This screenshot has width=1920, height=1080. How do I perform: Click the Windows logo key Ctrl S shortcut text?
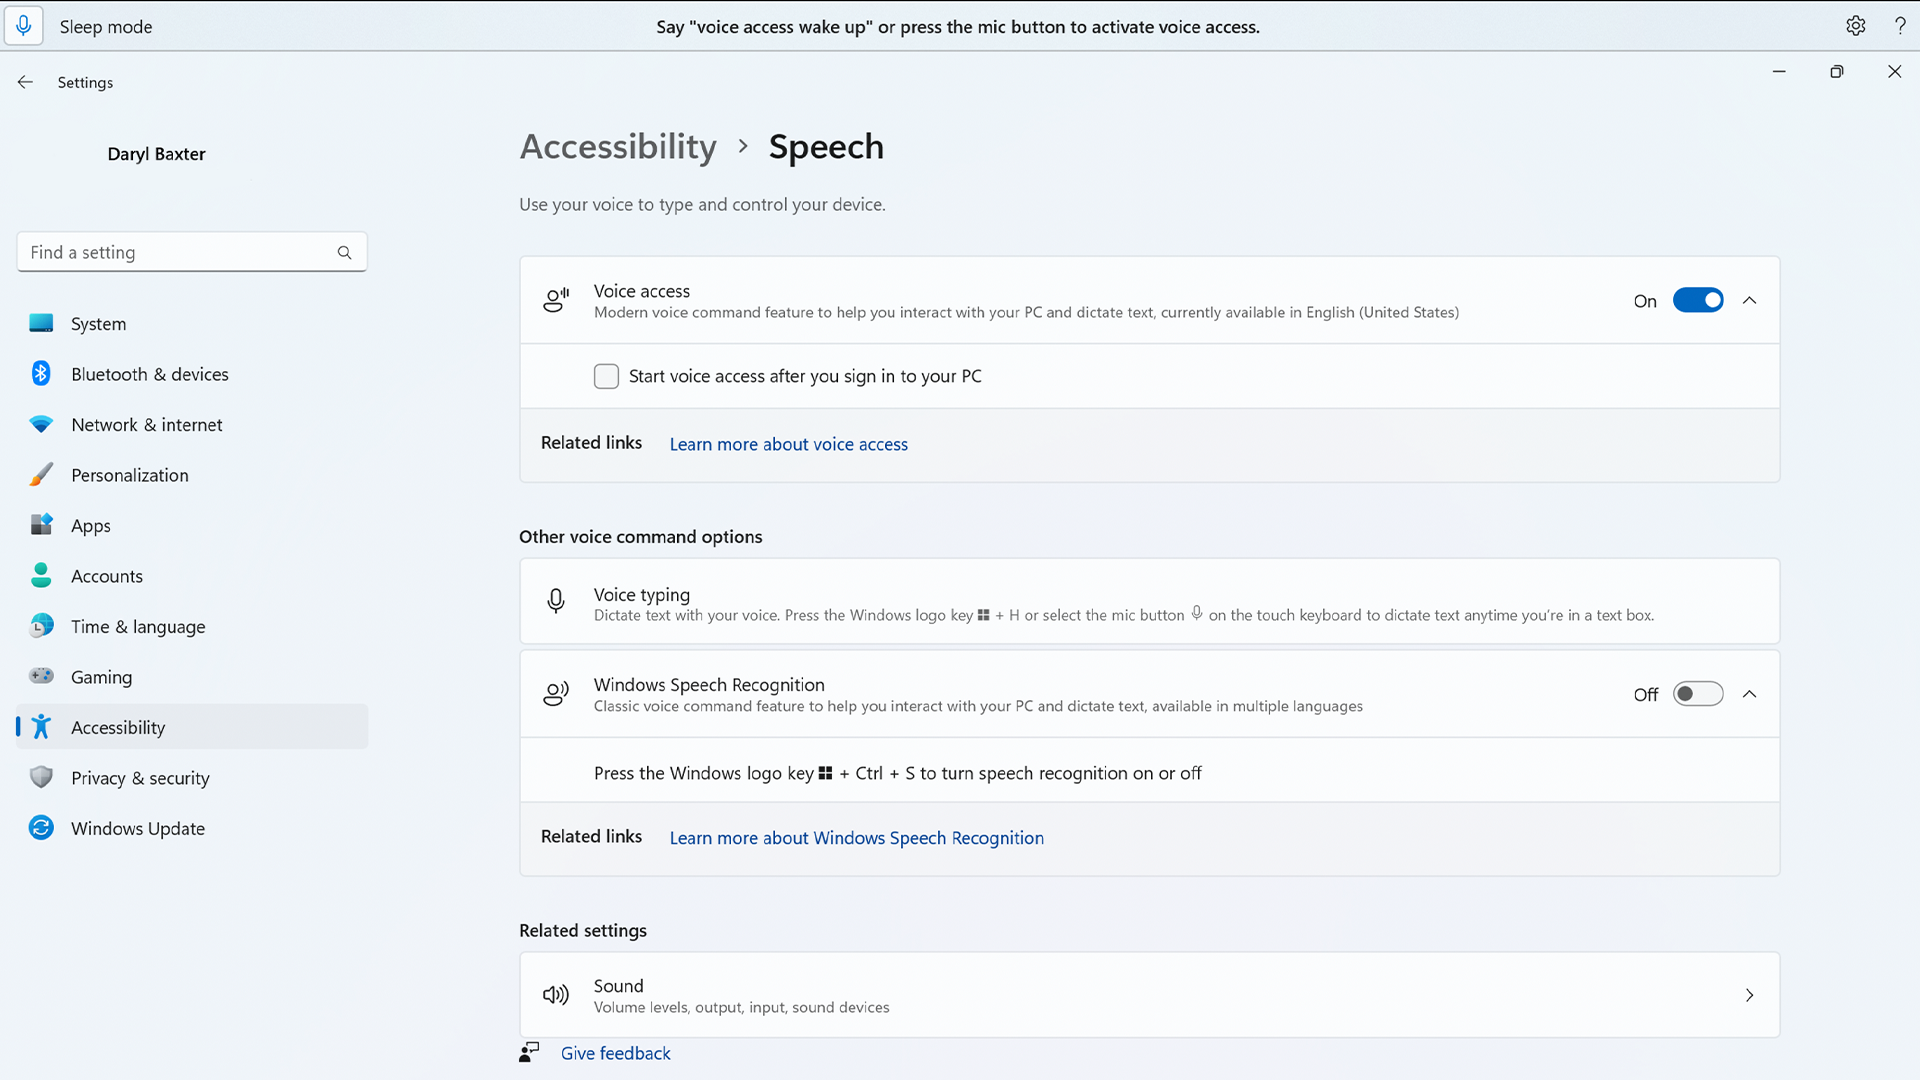(897, 773)
